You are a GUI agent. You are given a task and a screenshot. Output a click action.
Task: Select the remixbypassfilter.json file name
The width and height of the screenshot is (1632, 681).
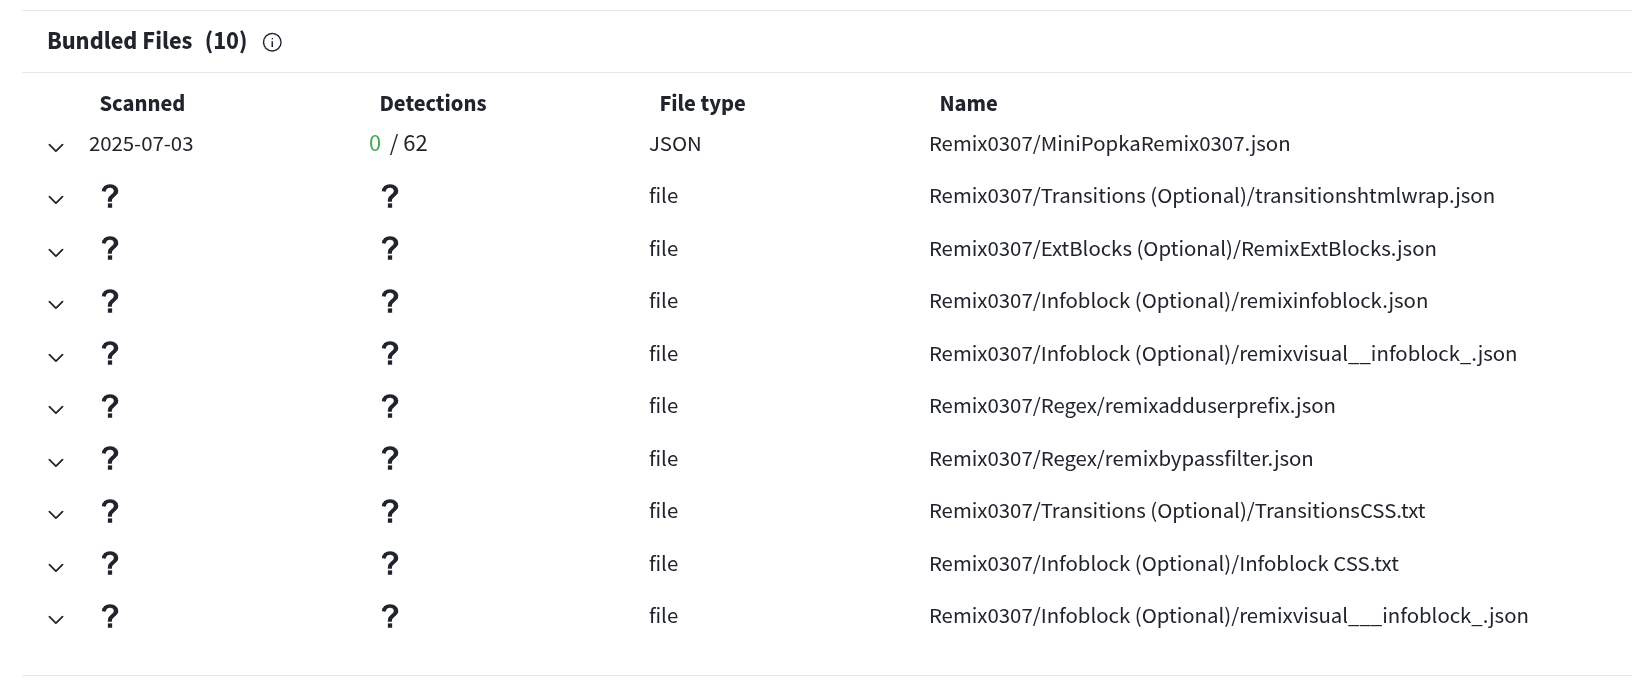(x=1120, y=459)
